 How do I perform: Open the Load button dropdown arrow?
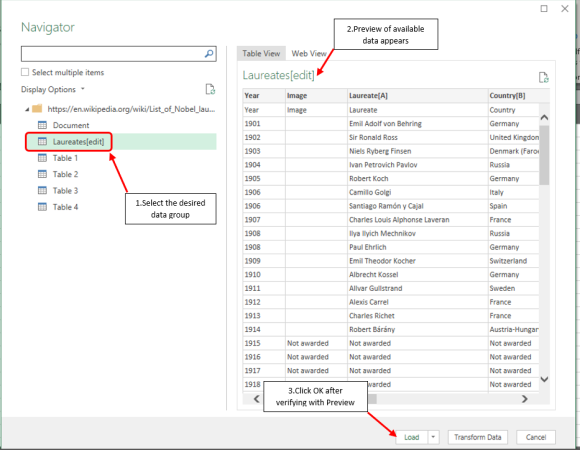[x=433, y=437]
